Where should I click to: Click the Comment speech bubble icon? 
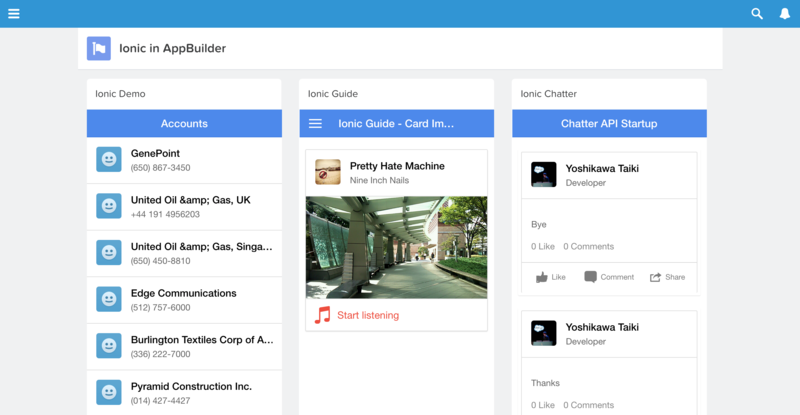point(590,277)
